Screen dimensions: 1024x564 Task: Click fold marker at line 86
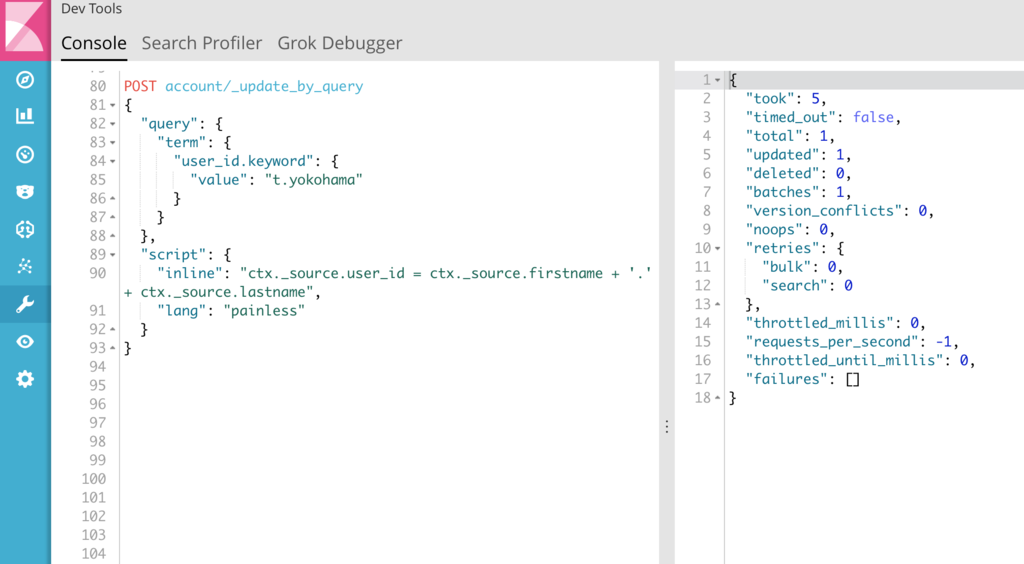[x=113, y=198]
